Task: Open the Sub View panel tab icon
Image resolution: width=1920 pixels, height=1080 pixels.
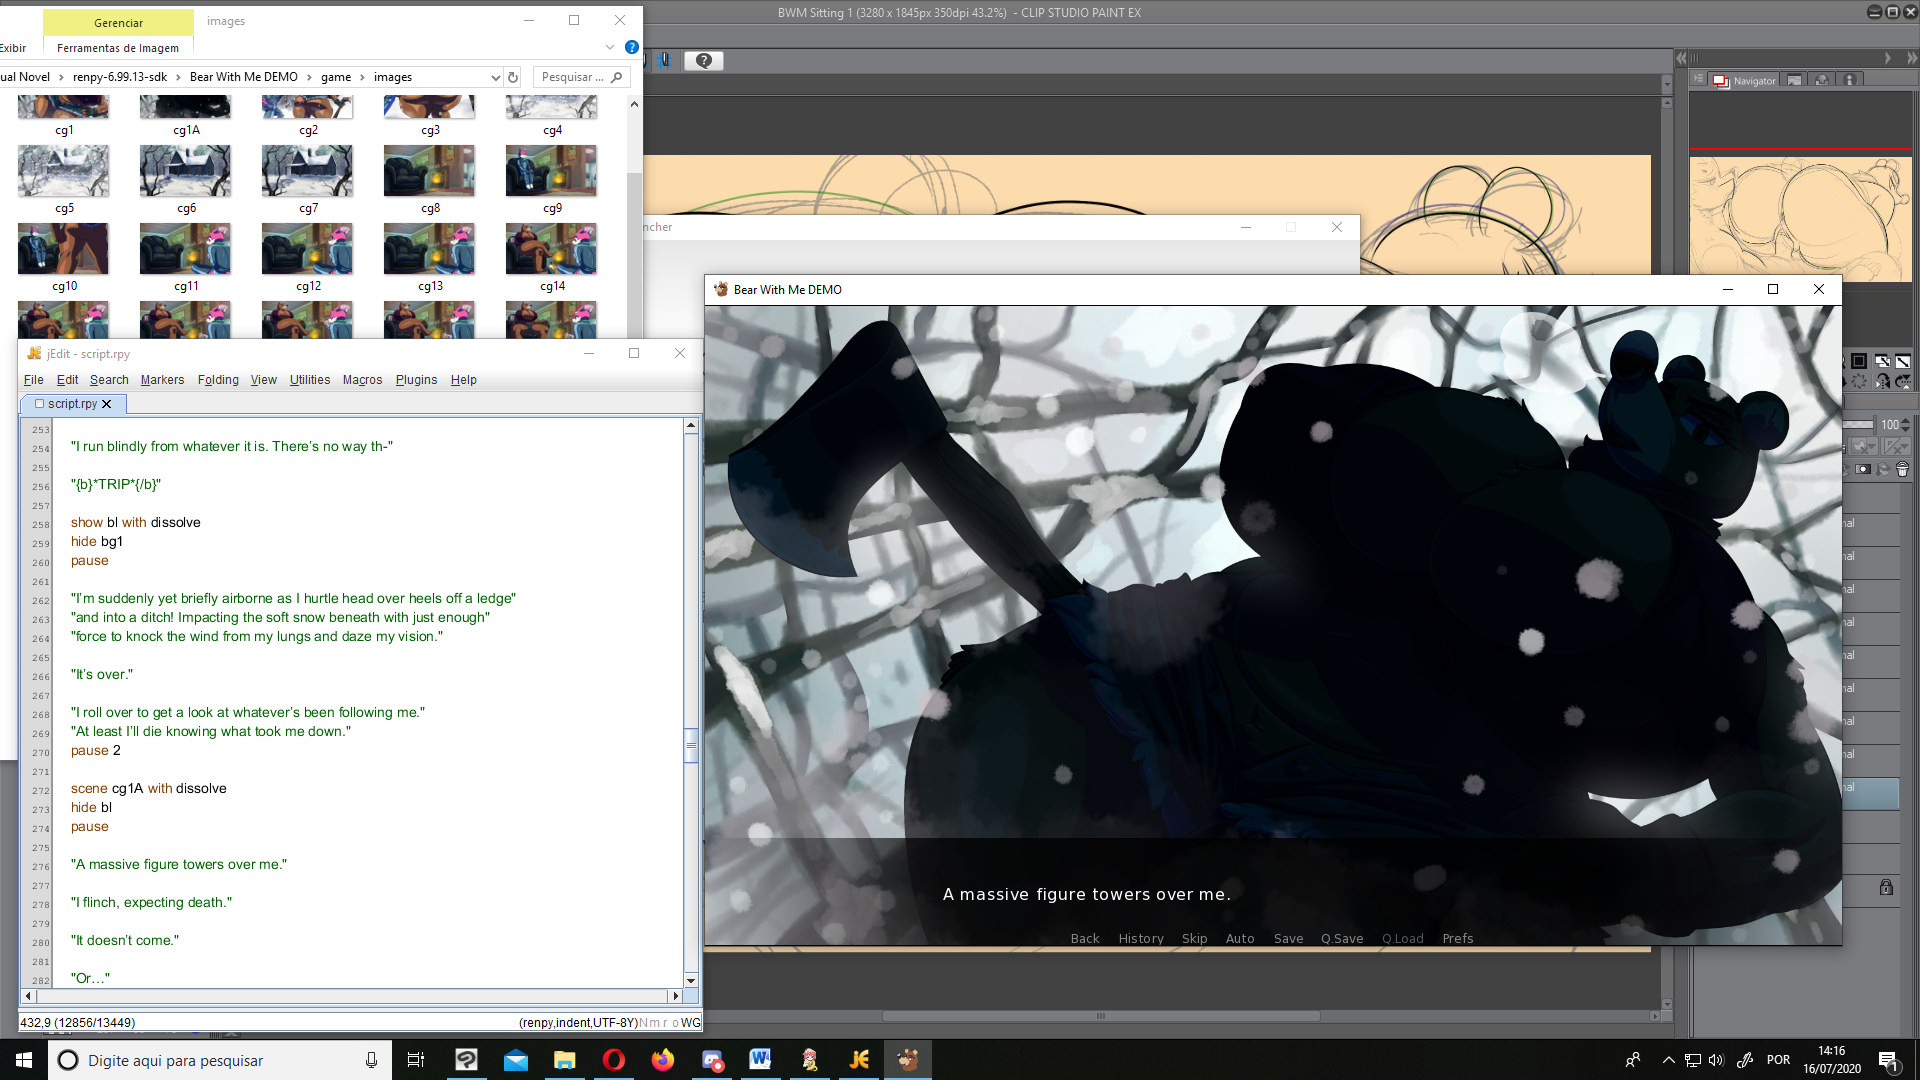Action: pos(1794,80)
